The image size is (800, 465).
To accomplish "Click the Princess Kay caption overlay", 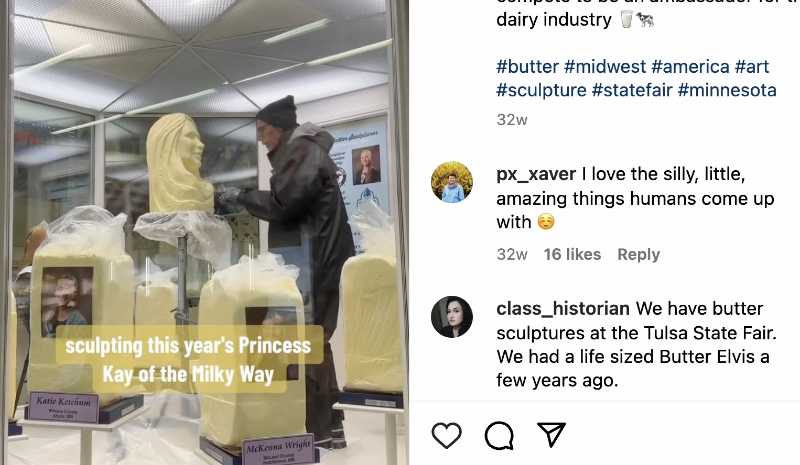I will tap(188, 359).
